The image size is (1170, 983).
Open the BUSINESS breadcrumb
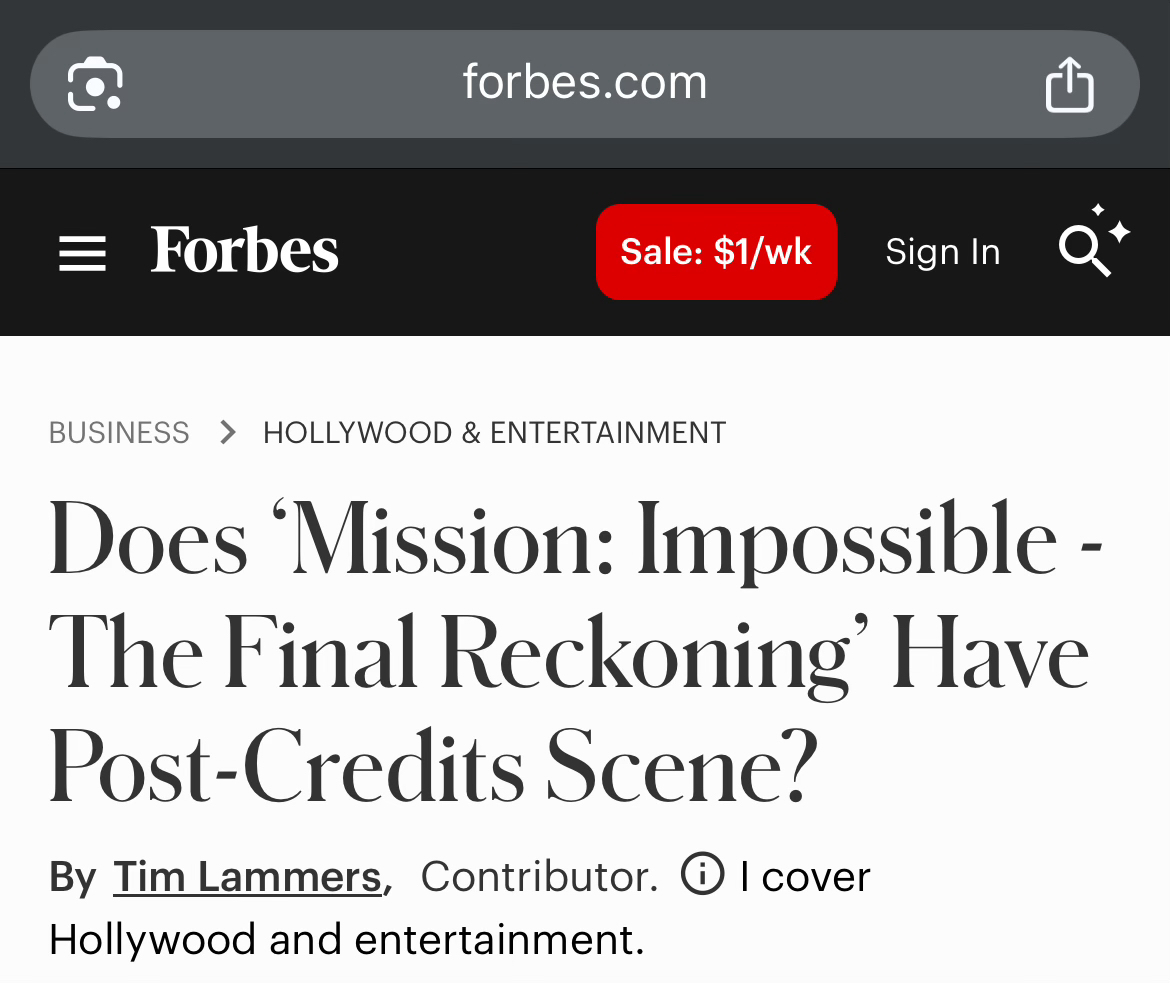[x=119, y=433]
